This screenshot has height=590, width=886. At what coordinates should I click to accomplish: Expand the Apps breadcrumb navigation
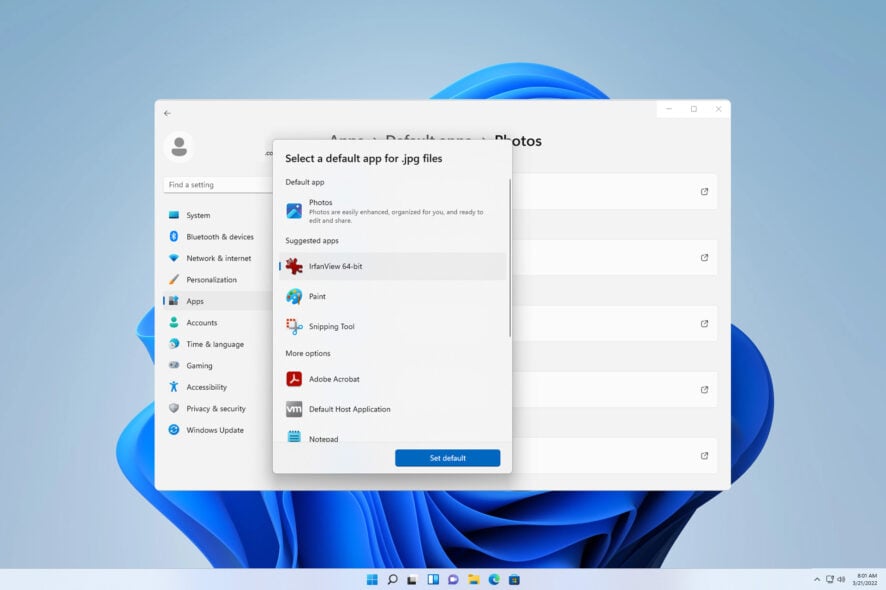pyautogui.click(x=345, y=141)
